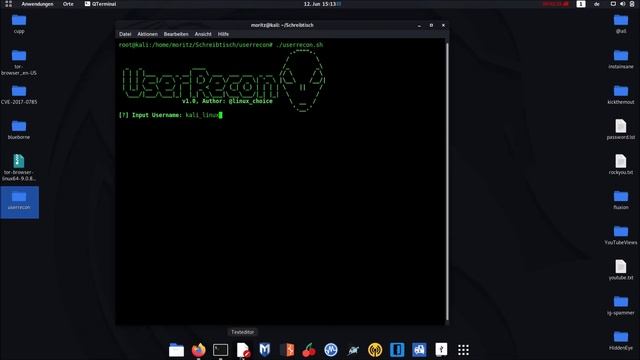The image size is (640, 360).
Task: Click the ./userrecon.sh command text
Action: (300, 45)
